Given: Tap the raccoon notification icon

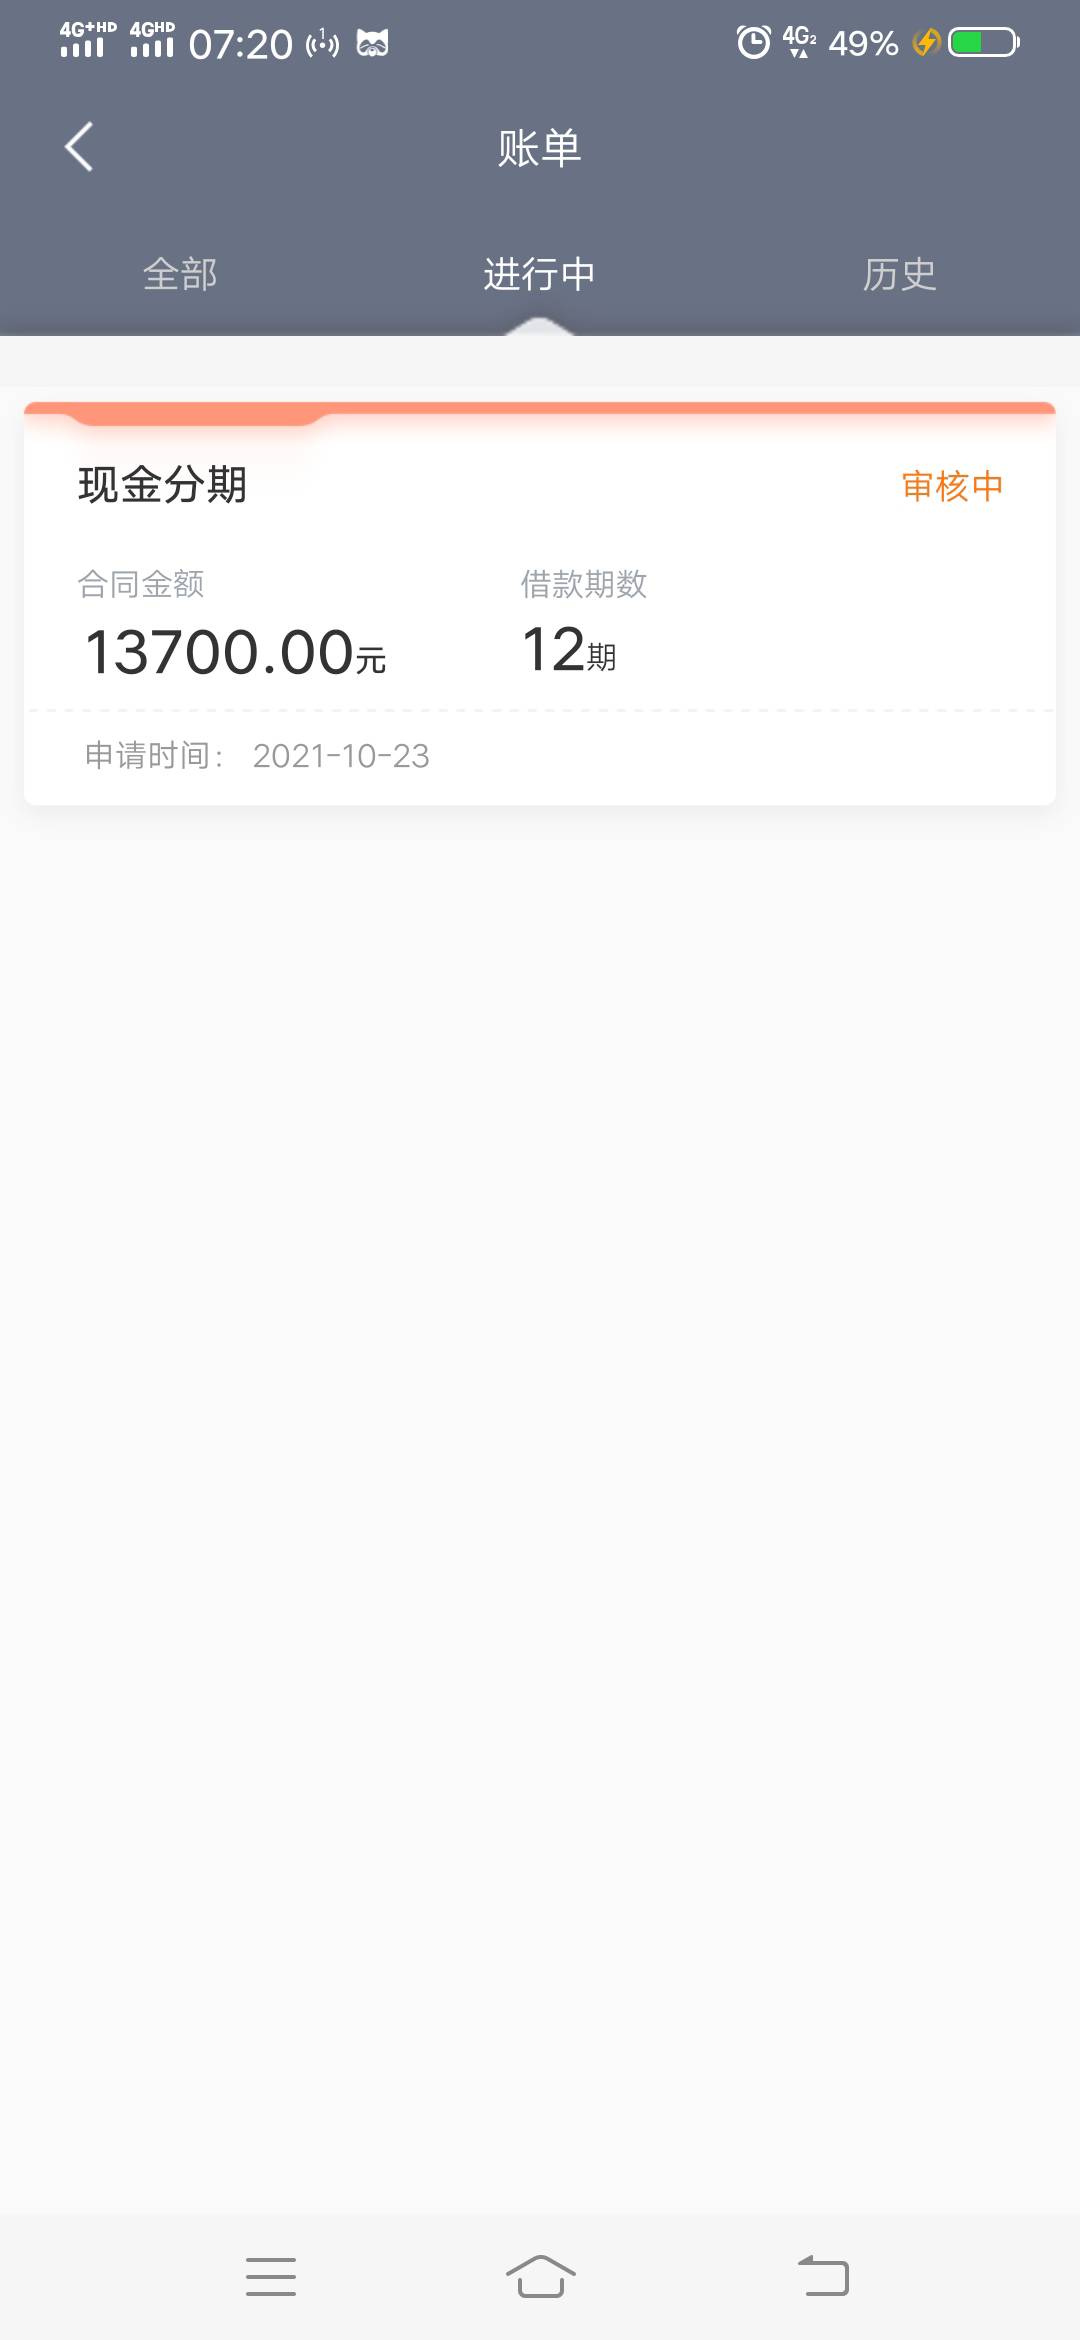Looking at the screenshot, I should pos(372,43).
